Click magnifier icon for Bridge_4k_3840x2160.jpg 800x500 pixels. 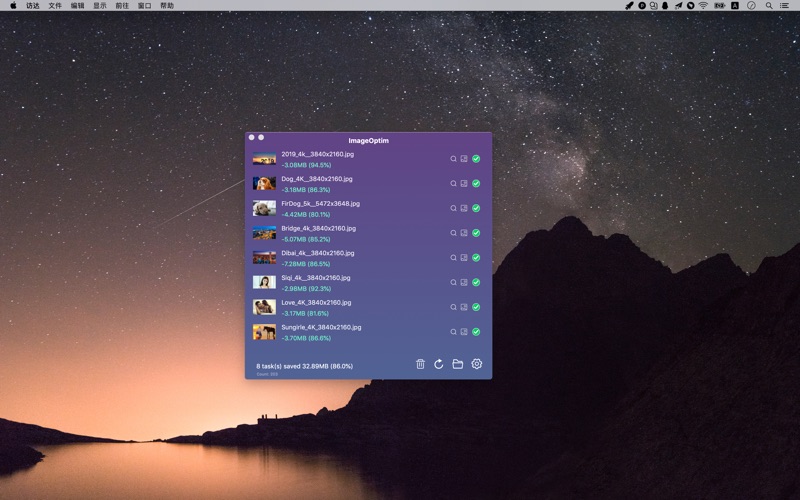(x=453, y=233)
